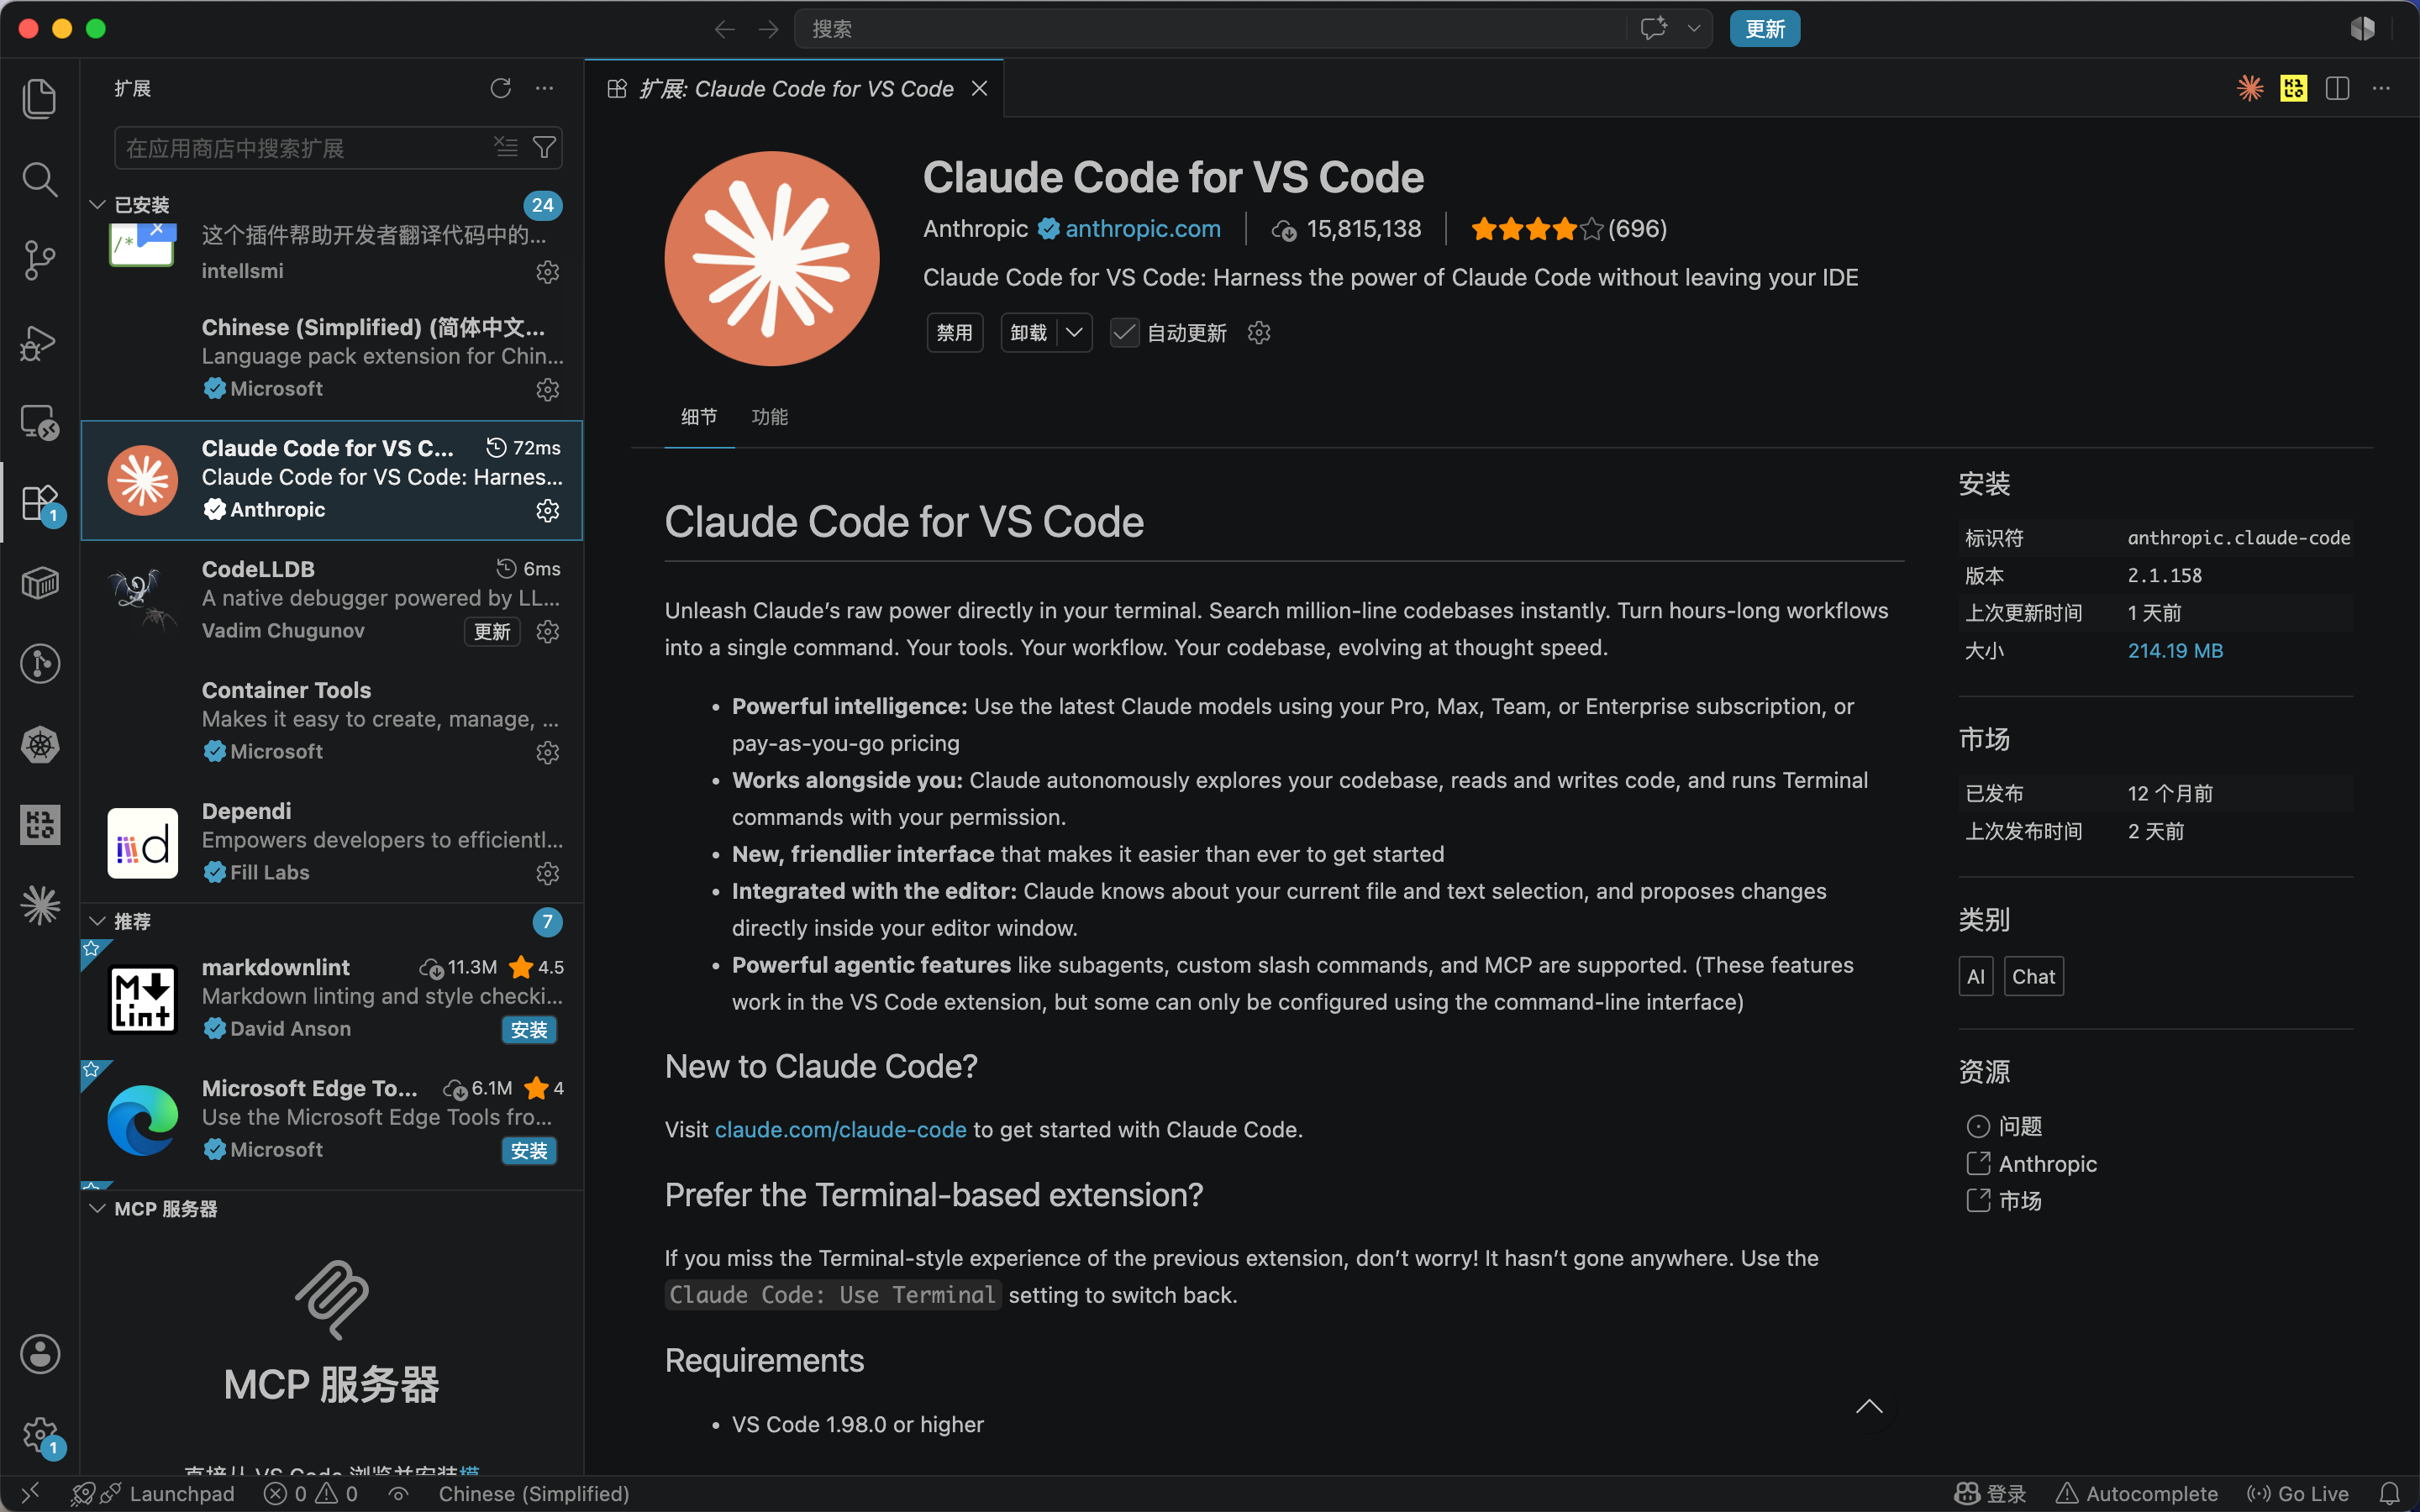This screenshot has height=1512, width=2420.
Task: Collapse the 已安装 section
Action: 97,204
